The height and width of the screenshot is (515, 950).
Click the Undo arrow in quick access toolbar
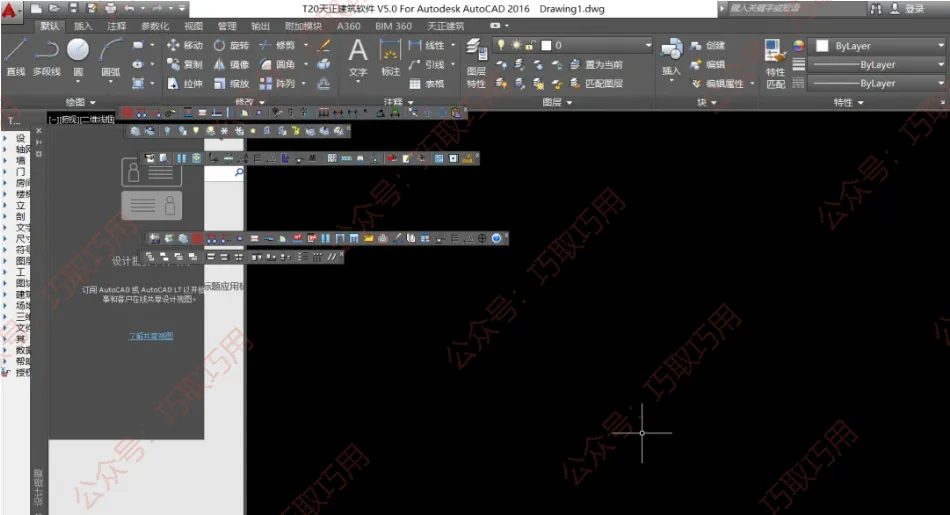click(129, 8)
